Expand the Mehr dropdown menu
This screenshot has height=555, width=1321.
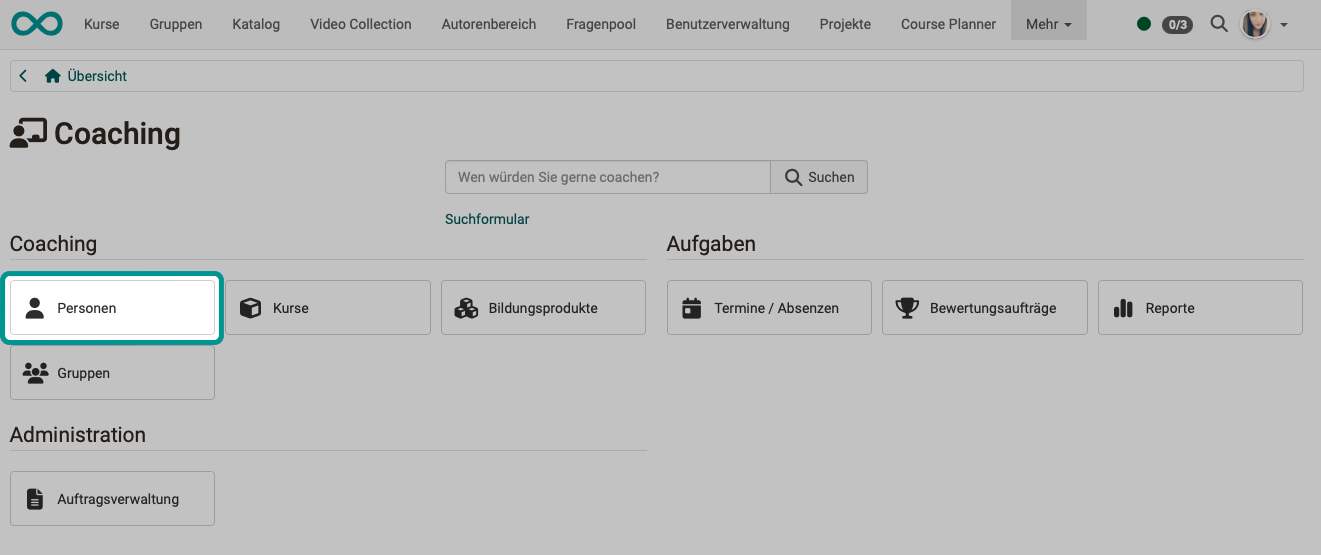(x=1048, y=24)
